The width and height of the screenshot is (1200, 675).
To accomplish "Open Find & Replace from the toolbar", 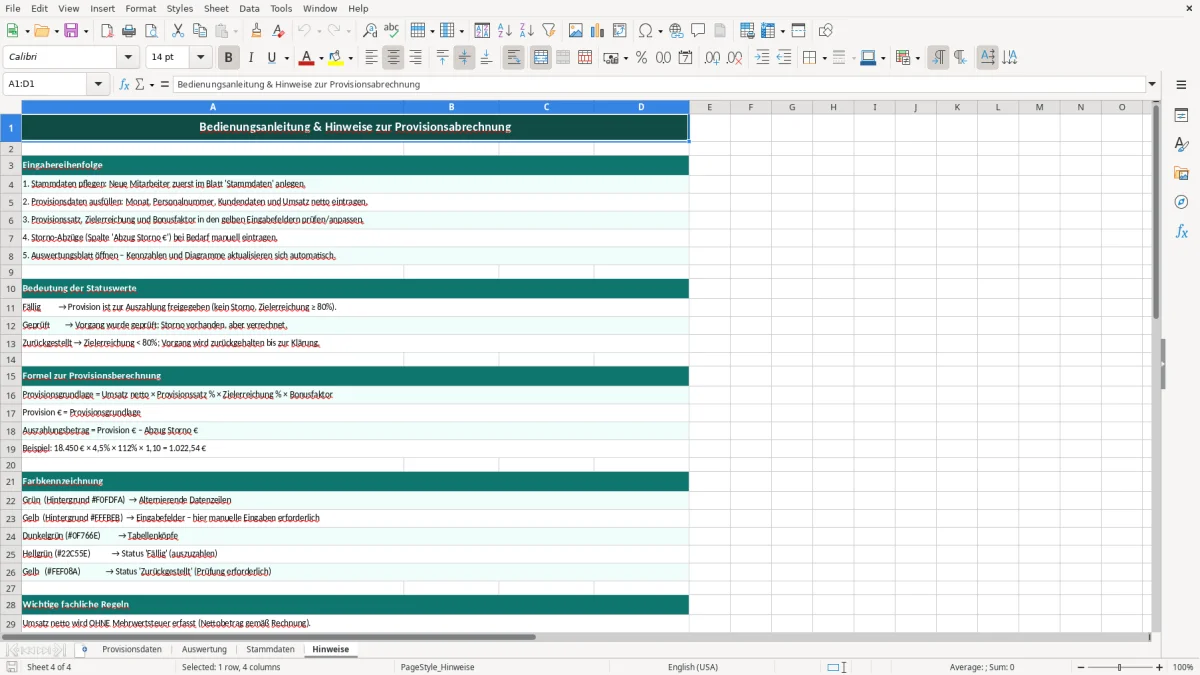I will 370,31.
